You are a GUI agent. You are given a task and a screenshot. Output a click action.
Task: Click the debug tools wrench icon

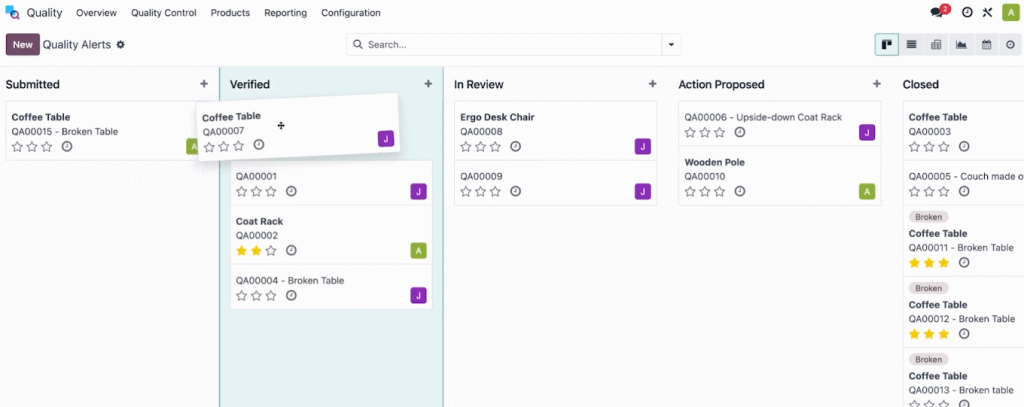pyautogui.click(x=987, y=12)
